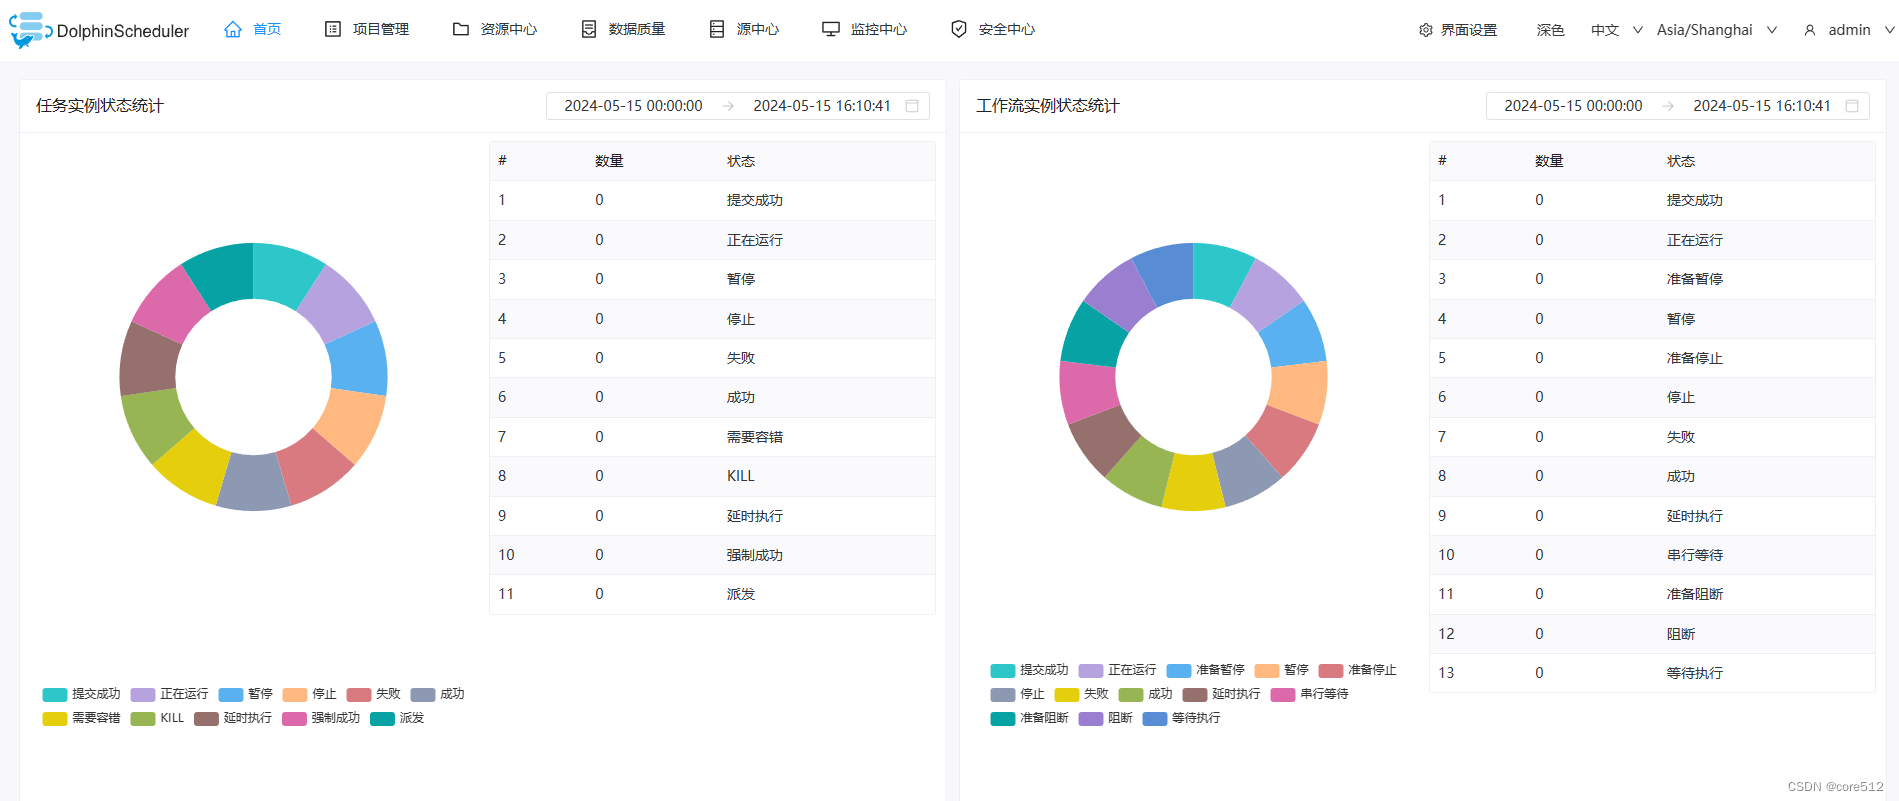Click the project management list icon

[333, 30]
